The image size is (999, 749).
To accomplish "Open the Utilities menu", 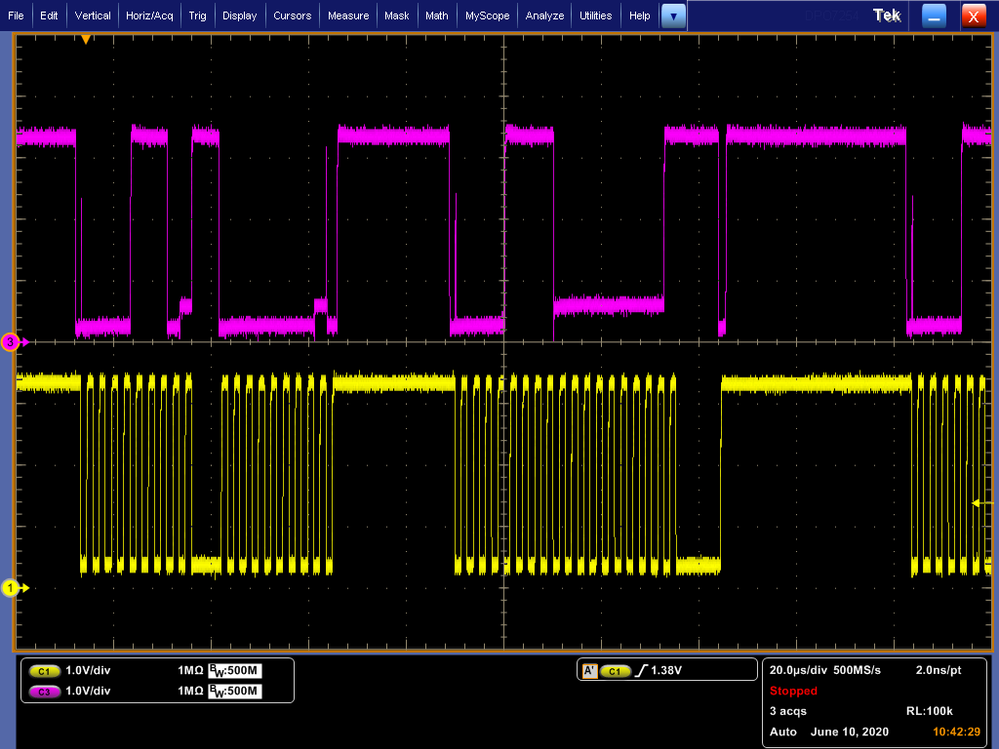I will 595,15.
